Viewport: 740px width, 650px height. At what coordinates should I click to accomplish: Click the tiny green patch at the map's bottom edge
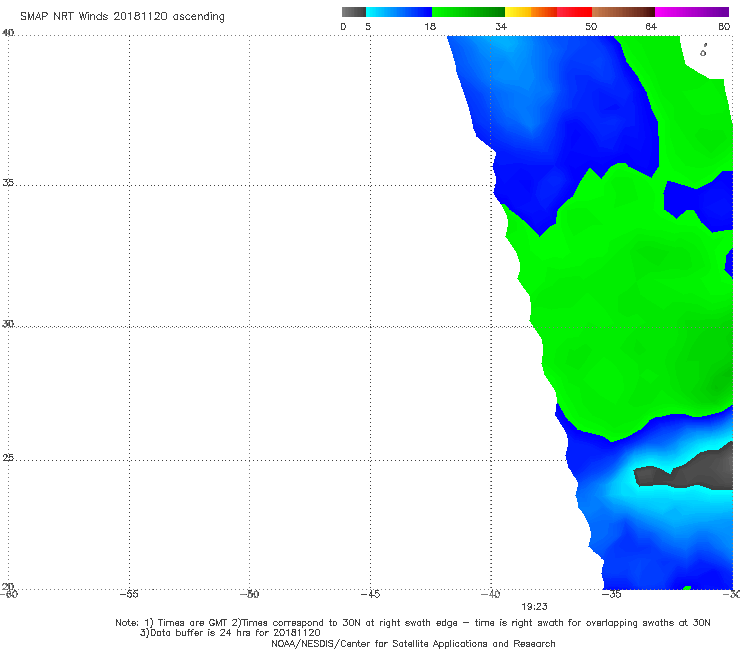687,588
